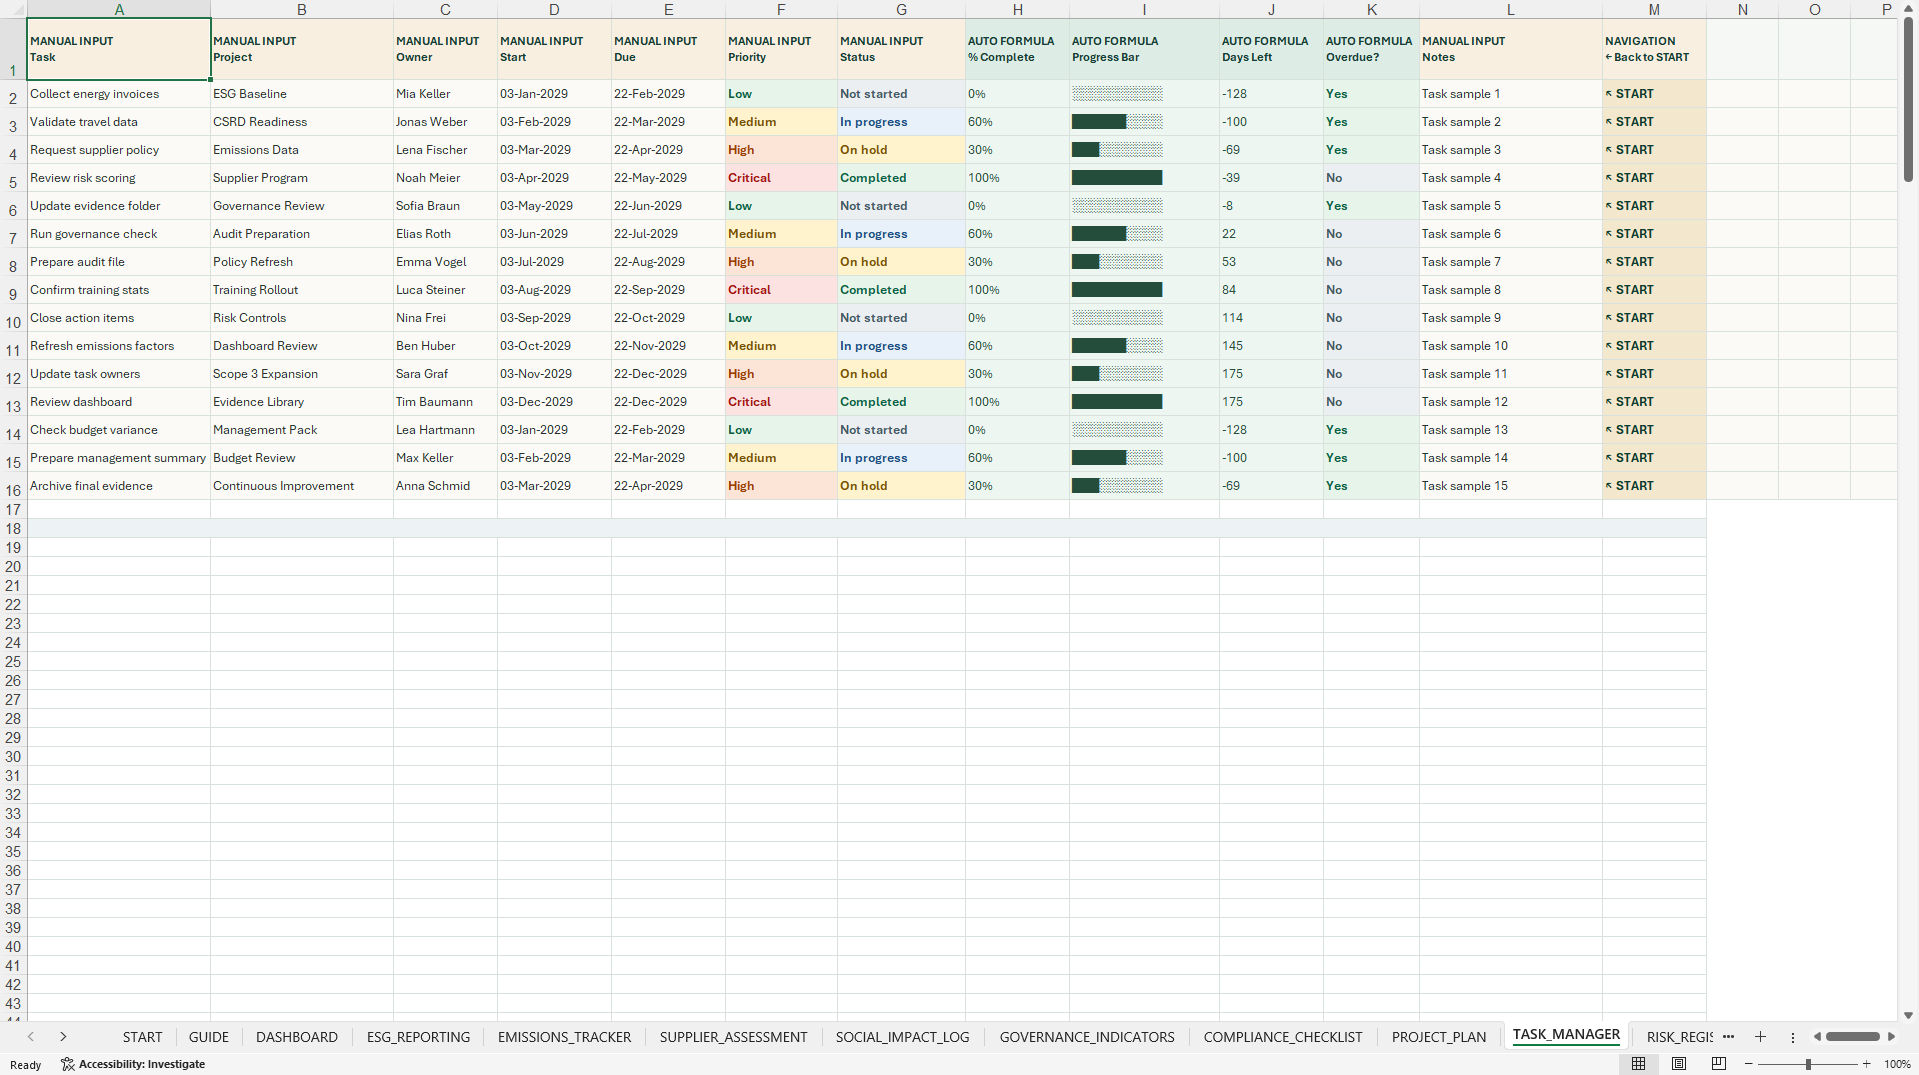Open the Accessibility: Investigate status item
Image resolution: width=1919 pixels, height=1075 pixels.
(133, 1064)
